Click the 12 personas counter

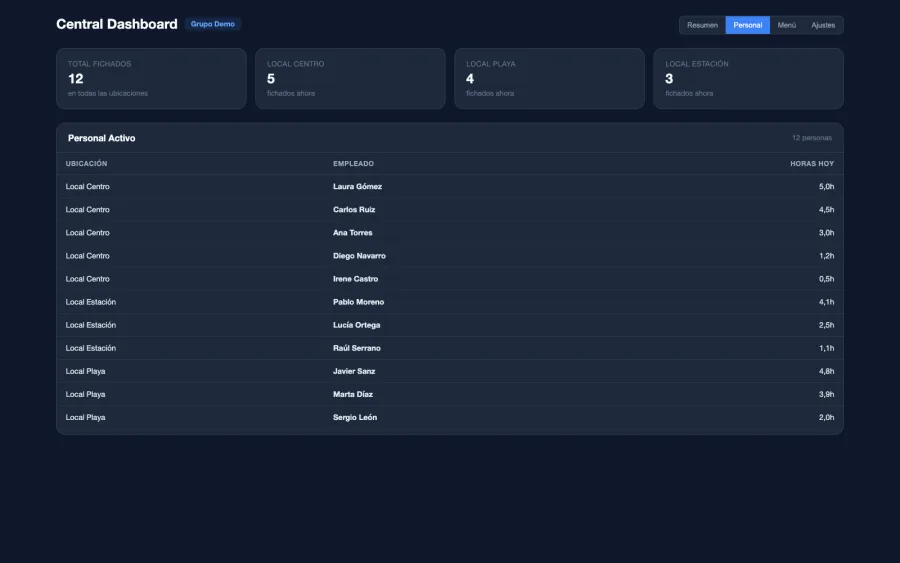[x=812, y=138]
